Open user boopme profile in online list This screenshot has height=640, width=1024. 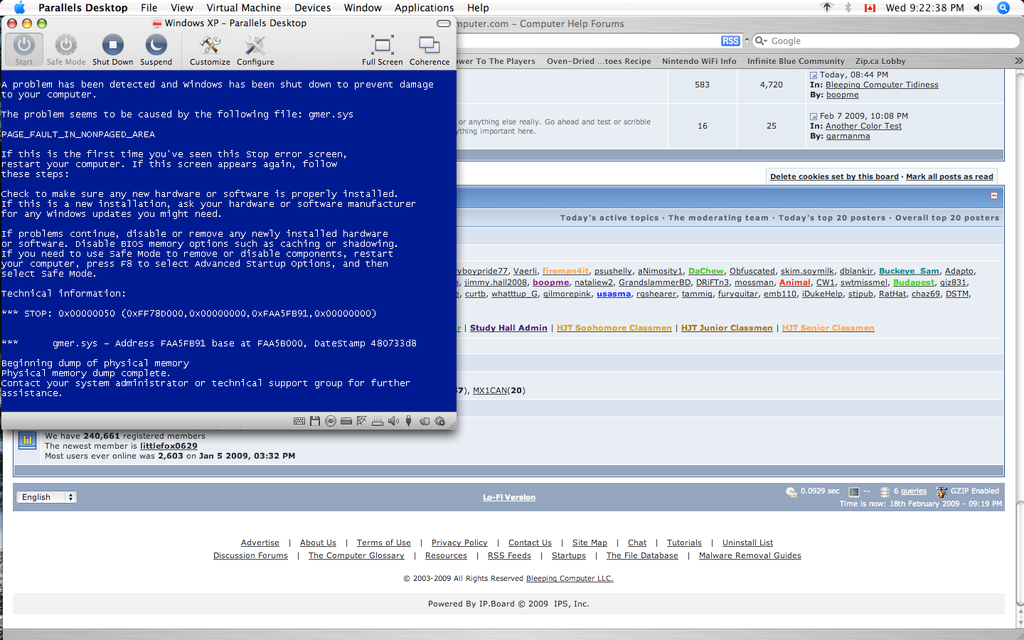tap(551, 283)
